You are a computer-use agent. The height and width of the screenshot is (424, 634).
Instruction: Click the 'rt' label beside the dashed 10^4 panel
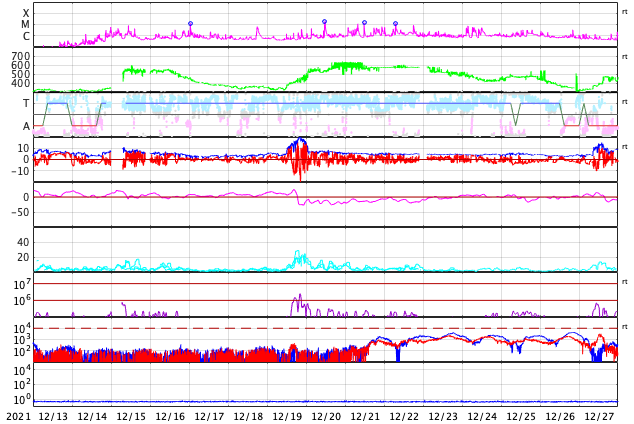pyautogui.click(x=625, y=326)
